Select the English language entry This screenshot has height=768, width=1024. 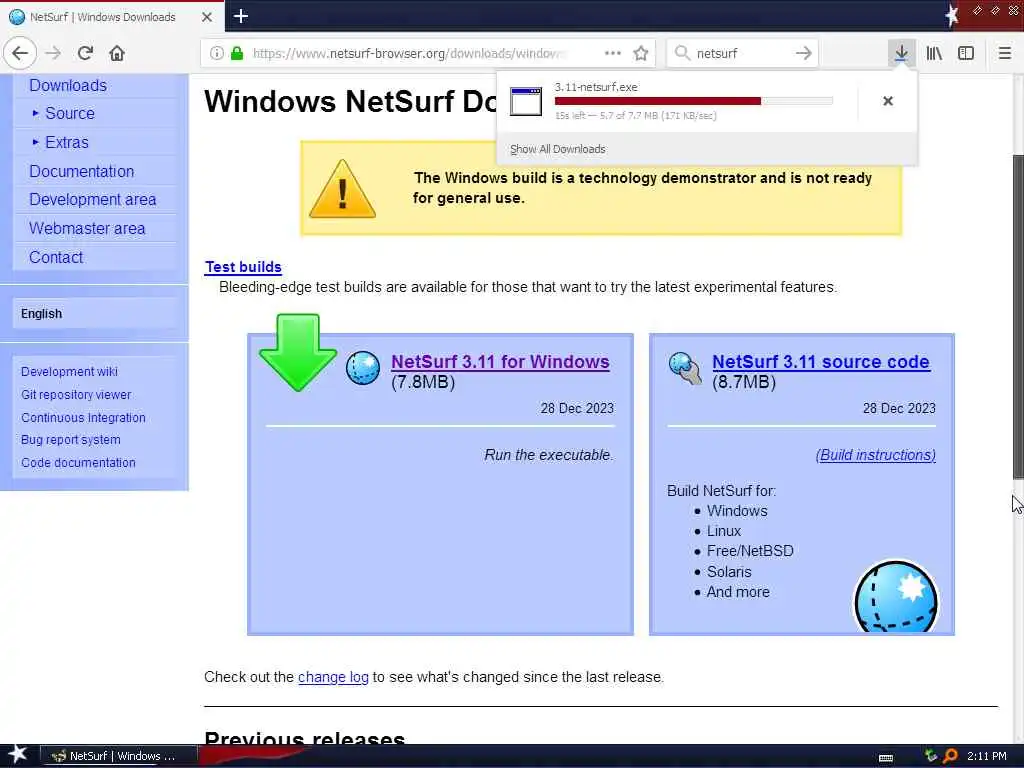click(41, 313)
